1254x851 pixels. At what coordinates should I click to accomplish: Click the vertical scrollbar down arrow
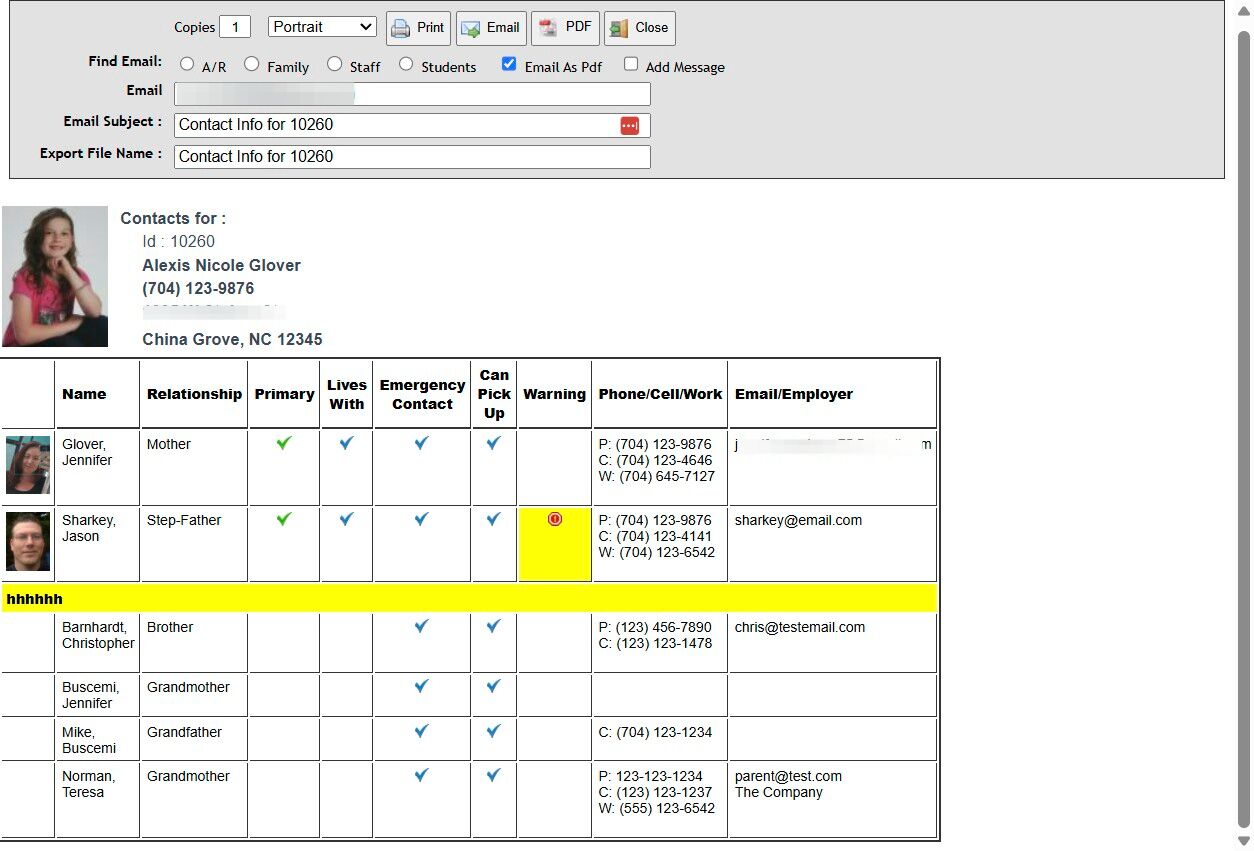(1244, 841)
